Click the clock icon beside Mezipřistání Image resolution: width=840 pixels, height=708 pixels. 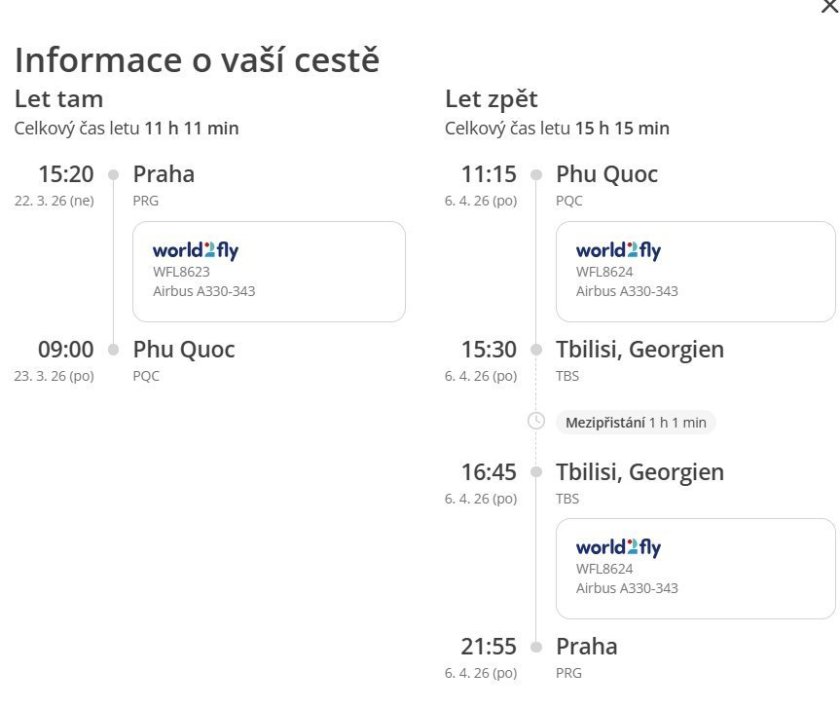coord(536,421)
